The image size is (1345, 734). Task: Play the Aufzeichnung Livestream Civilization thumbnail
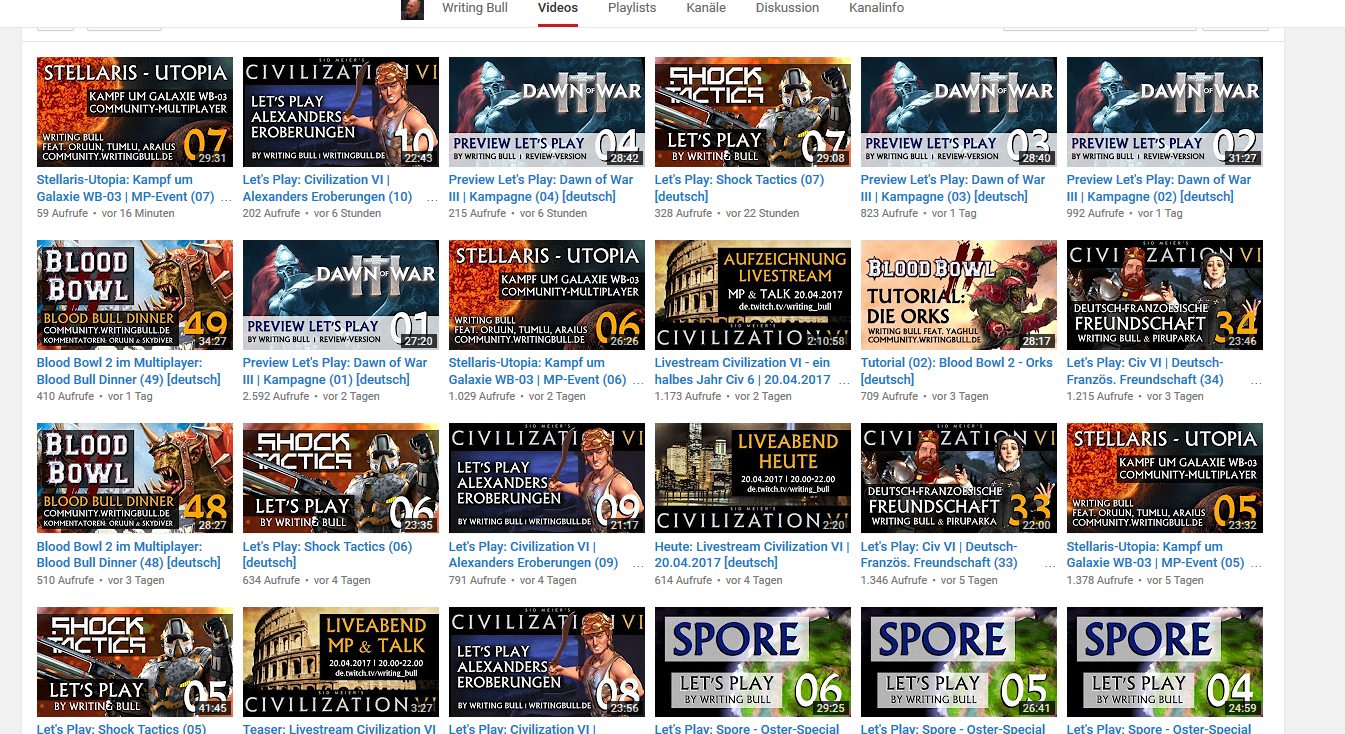pyautogui.click(x=753, y=294)
